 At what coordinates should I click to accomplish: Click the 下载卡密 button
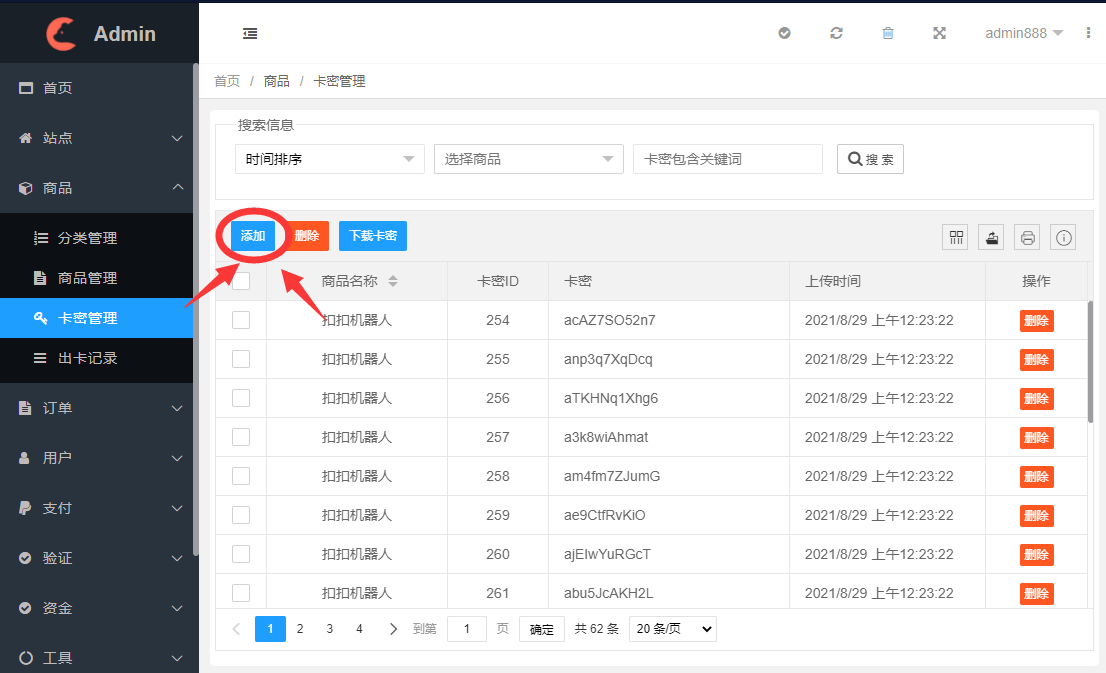click(x=373, y=236)
